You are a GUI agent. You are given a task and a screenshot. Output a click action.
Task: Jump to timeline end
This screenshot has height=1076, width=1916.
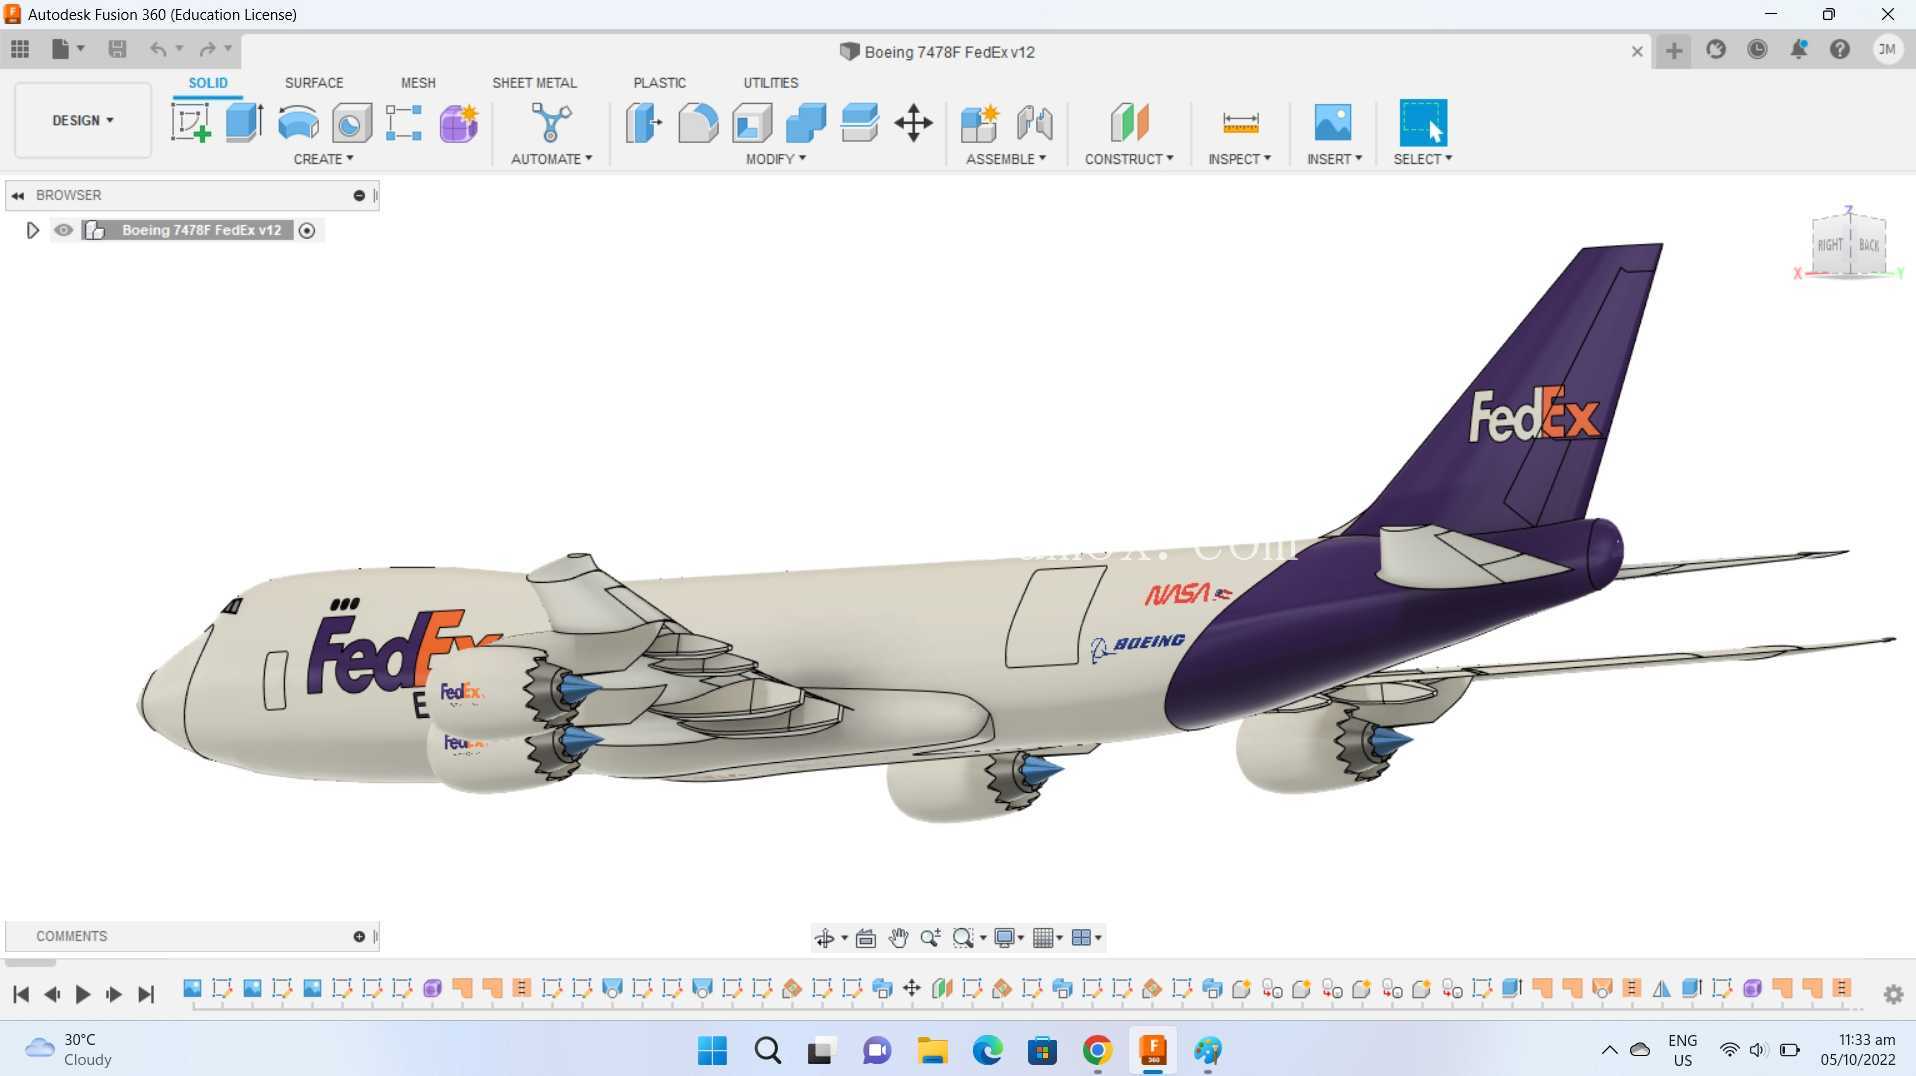146,994
